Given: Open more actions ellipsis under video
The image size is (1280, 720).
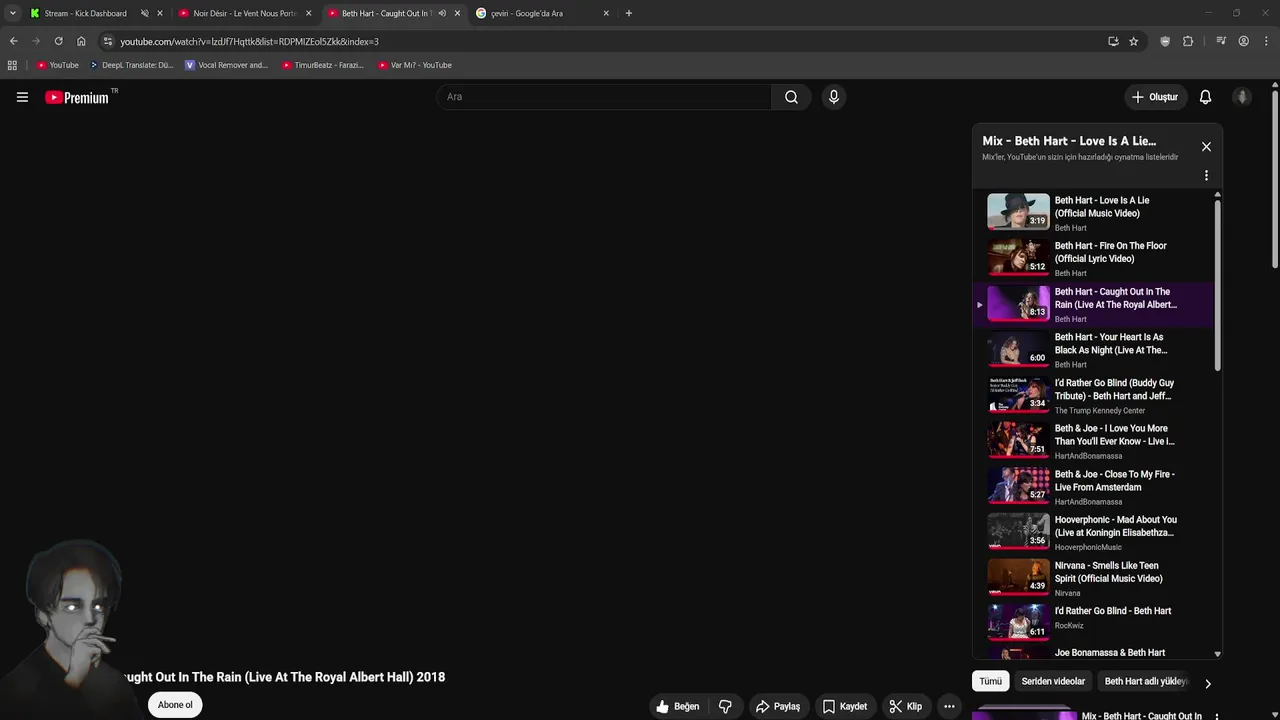Looking at the screenshot, I should coord(949,706).
